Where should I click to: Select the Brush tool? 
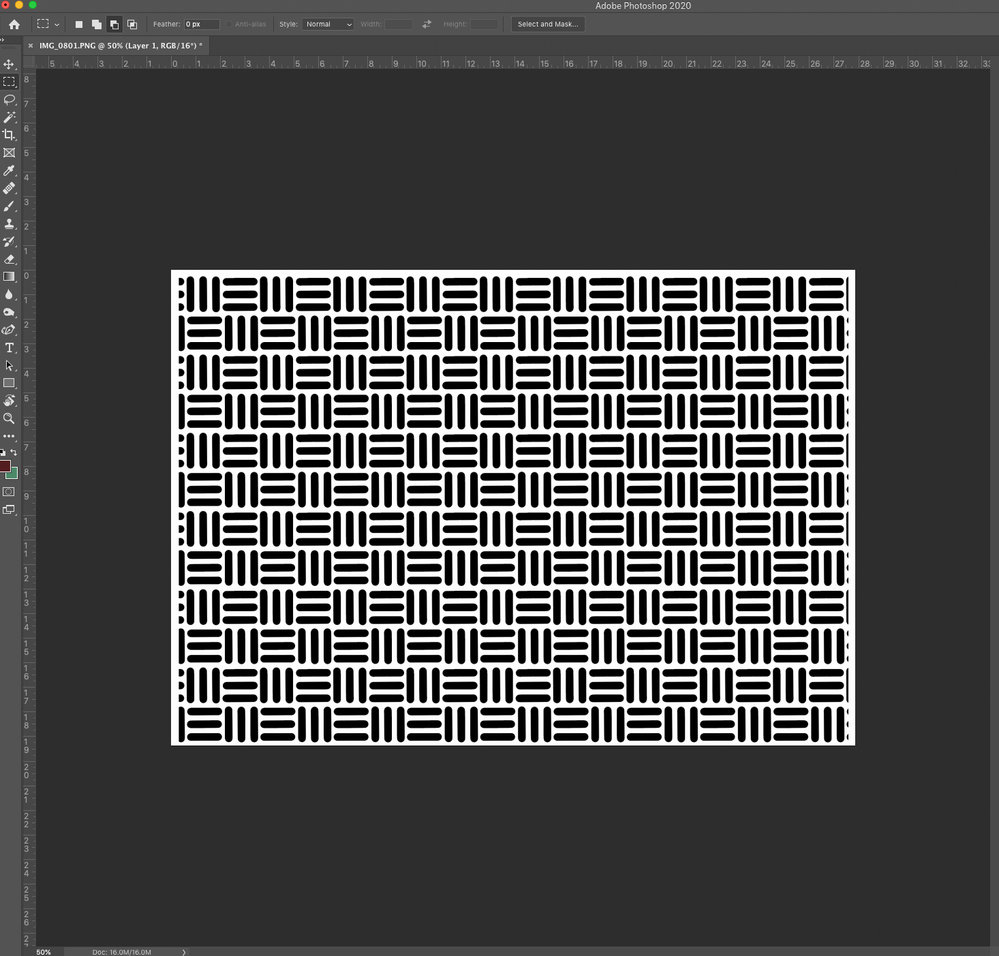[9, 206]
